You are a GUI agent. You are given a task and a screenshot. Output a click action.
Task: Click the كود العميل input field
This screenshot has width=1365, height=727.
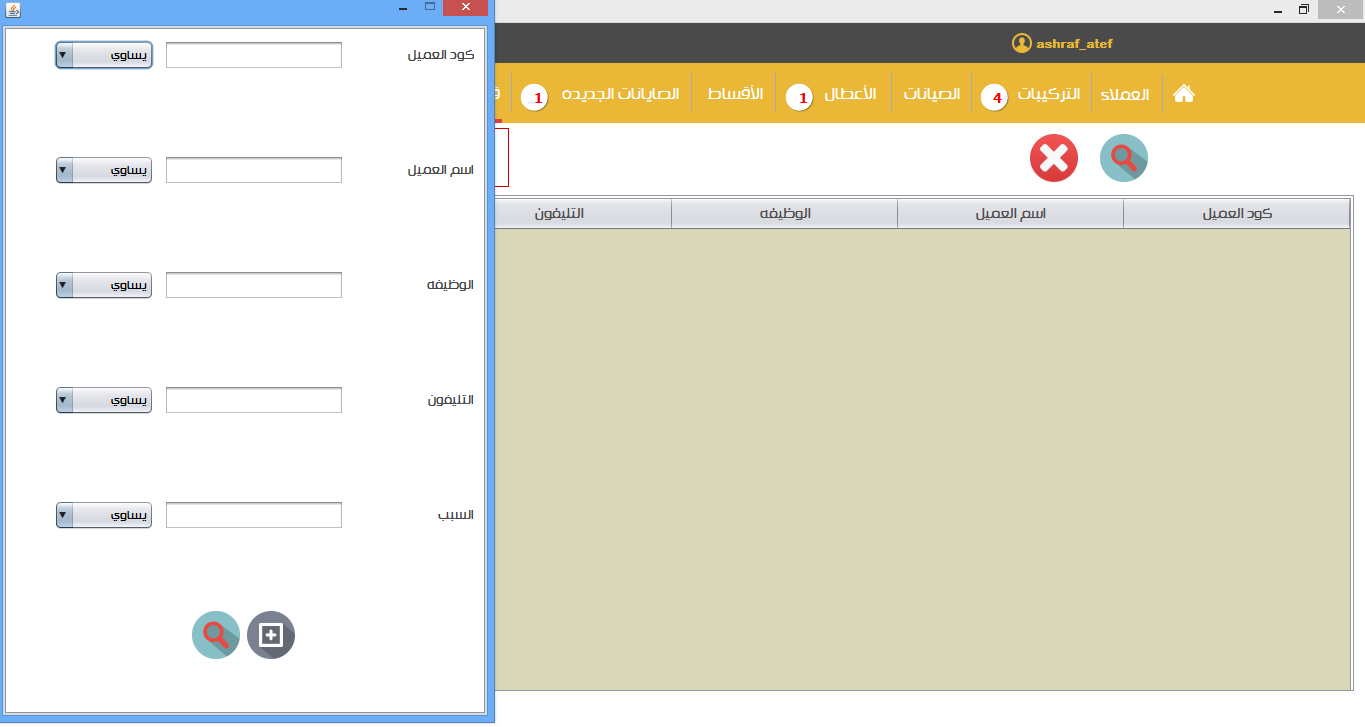254,55
